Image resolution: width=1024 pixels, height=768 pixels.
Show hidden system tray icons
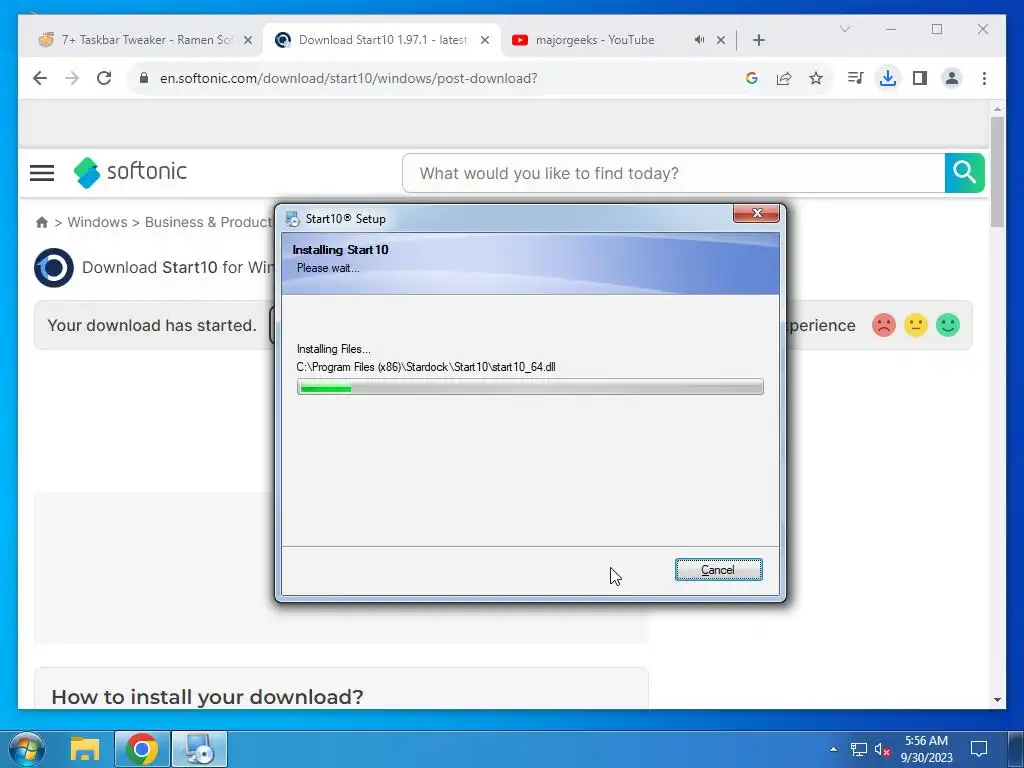tap(833, 749)
